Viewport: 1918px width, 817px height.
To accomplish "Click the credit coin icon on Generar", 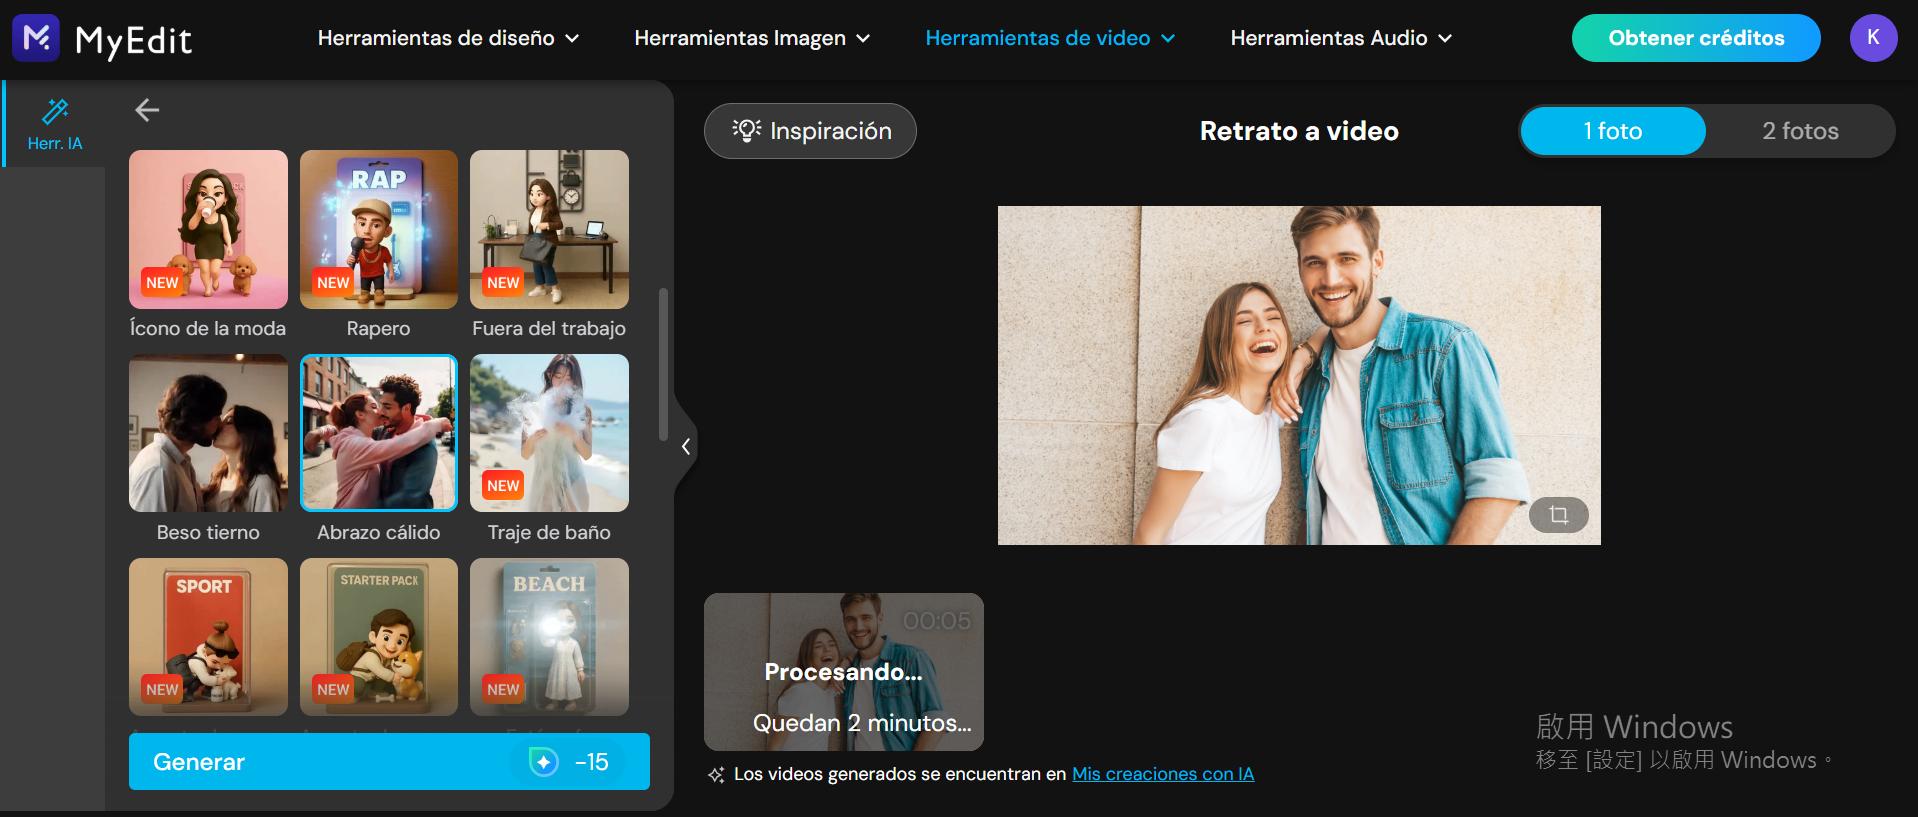I will pyautogui.click(x=544, y=762).
